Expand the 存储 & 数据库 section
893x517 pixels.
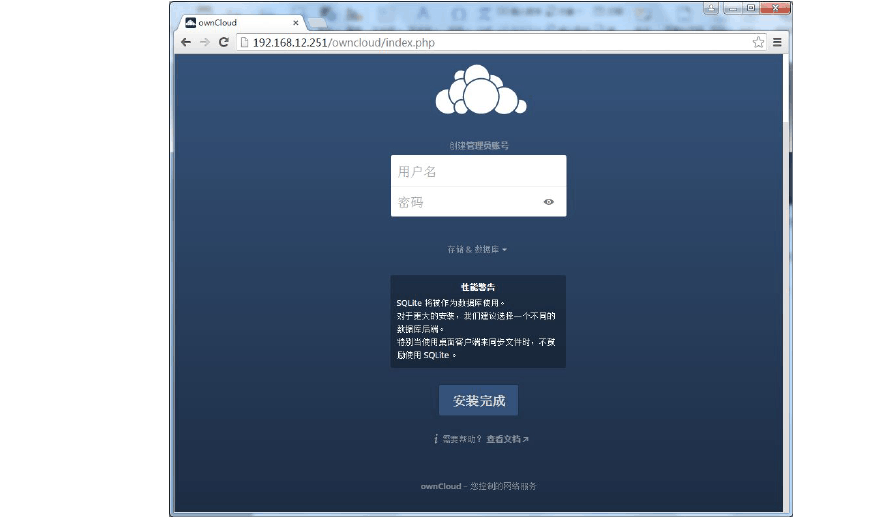[477, 249]
